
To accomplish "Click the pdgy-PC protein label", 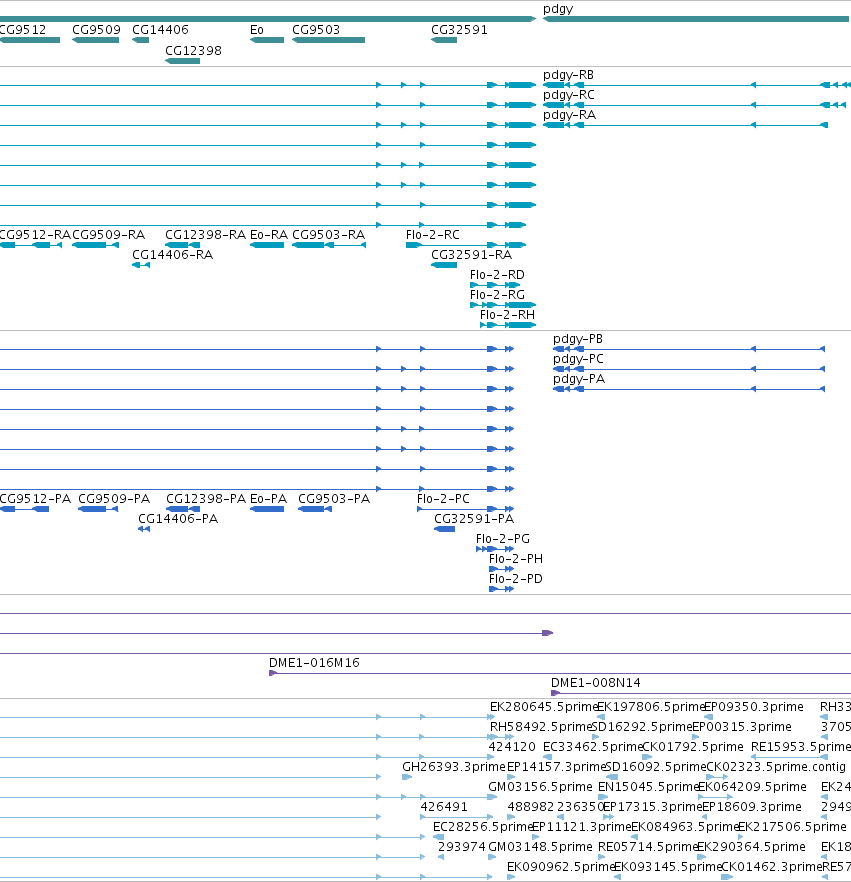I will pyautogui.click(x=578, y=359).
